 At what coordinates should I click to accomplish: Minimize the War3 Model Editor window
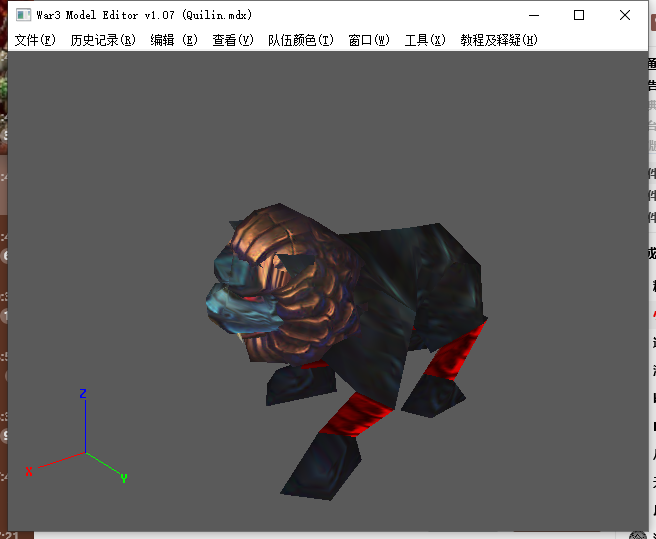(534, 15)
